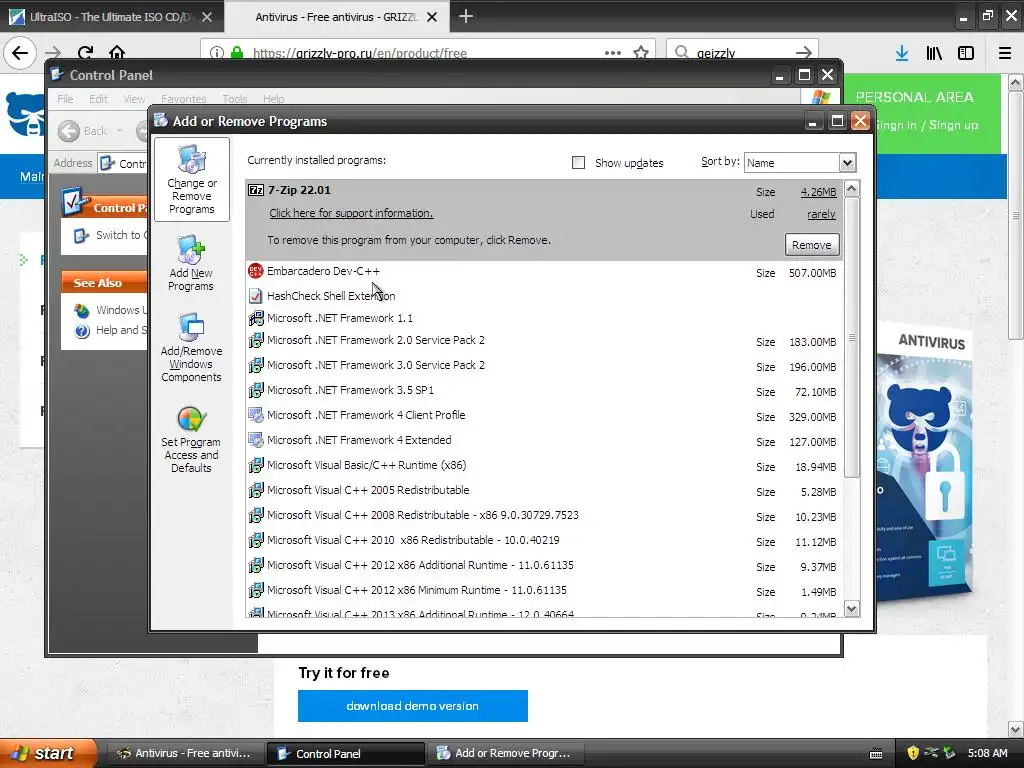Select Microsoft .NET Framework 2.0 Service Pack 2
Viewport: 1024px width, 768px height.
[x=544, y=341]
